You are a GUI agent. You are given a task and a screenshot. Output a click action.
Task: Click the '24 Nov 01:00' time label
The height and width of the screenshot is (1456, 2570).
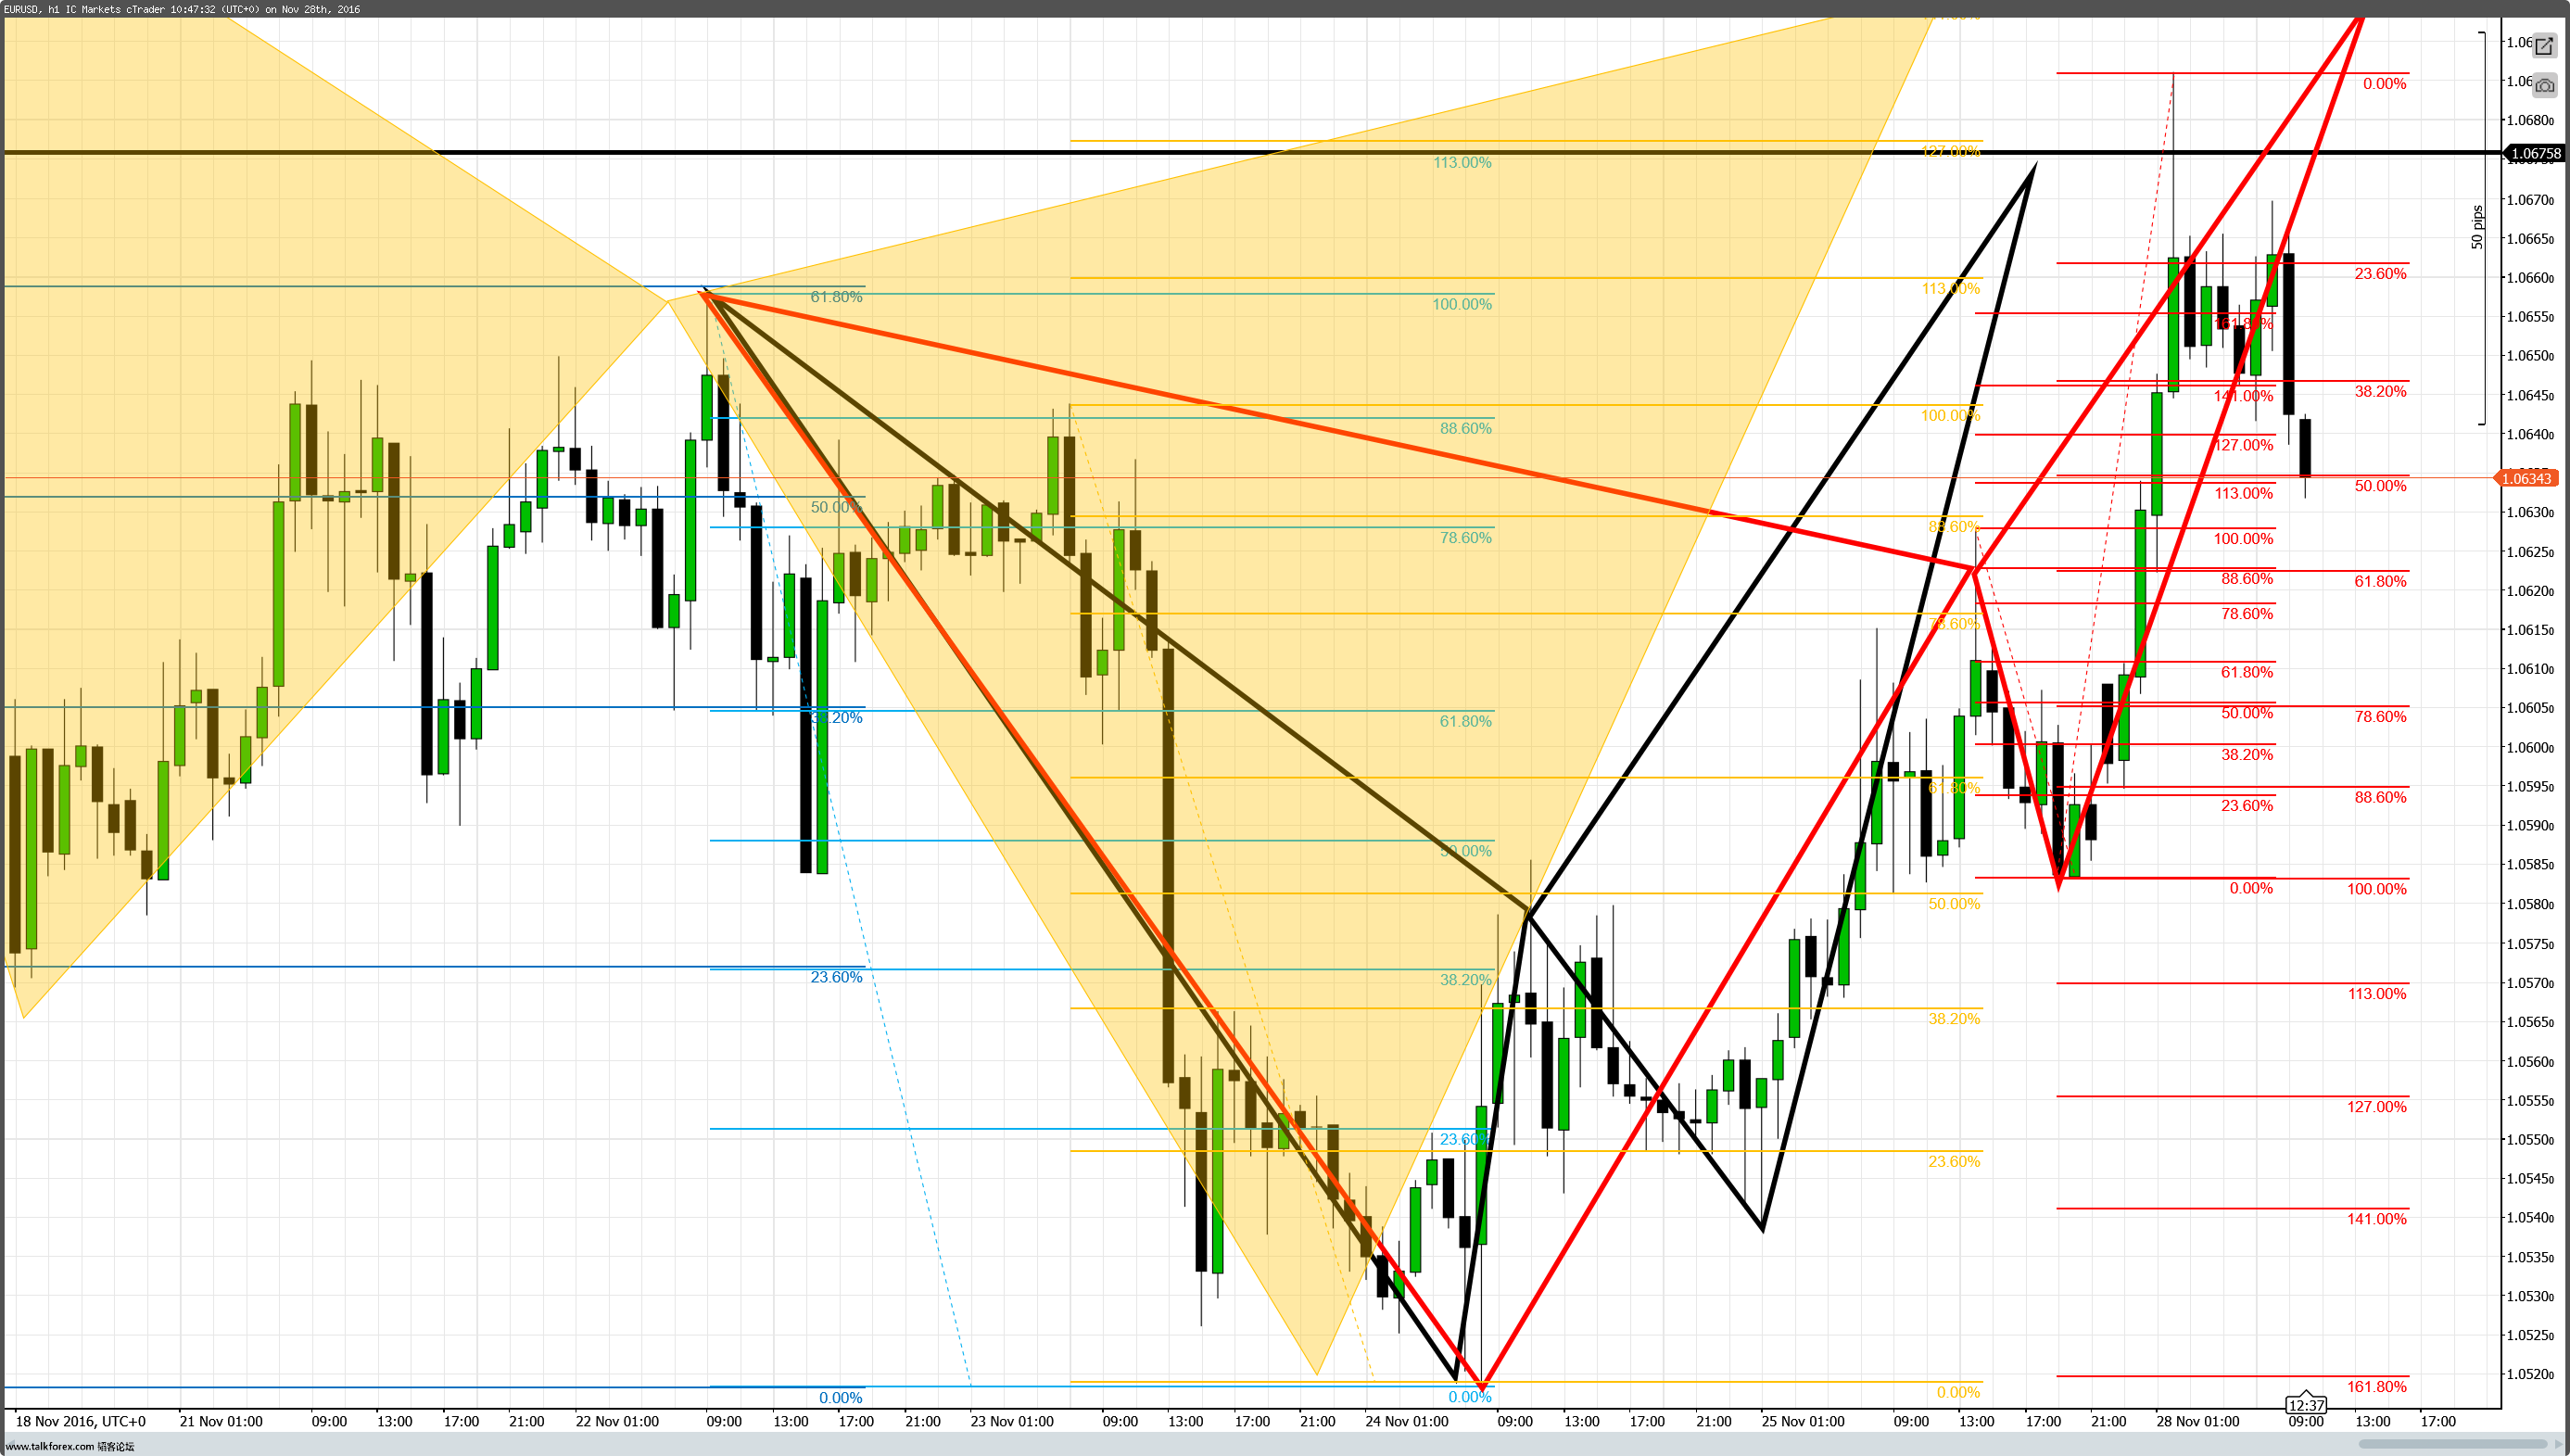click(x=1406, y=1421)
